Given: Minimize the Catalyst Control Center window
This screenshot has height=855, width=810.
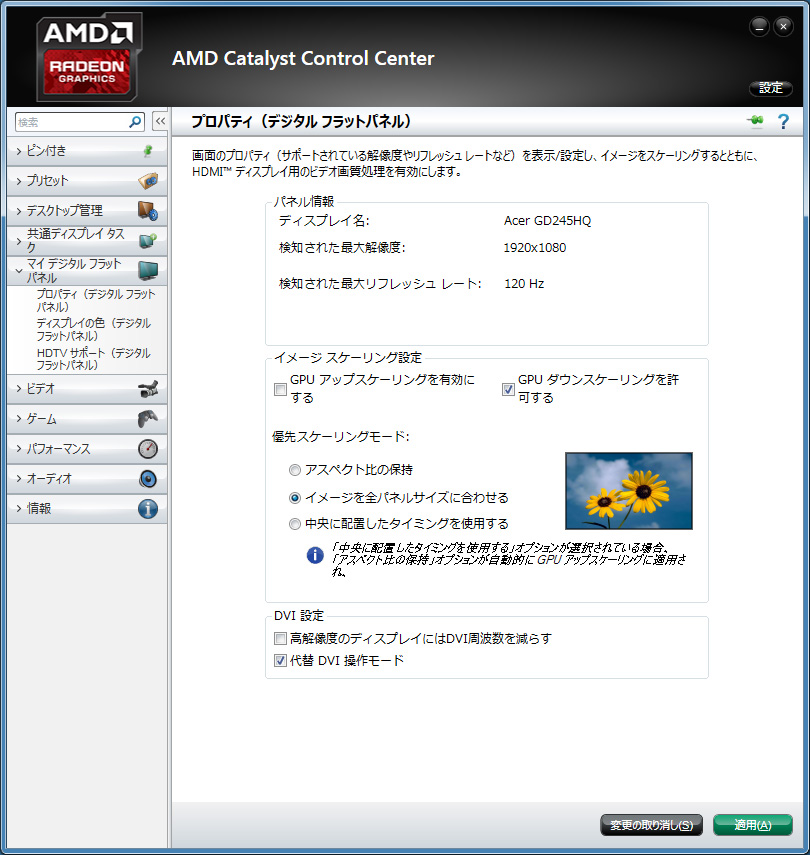Looking at the screenshot, I should point(759,26).
